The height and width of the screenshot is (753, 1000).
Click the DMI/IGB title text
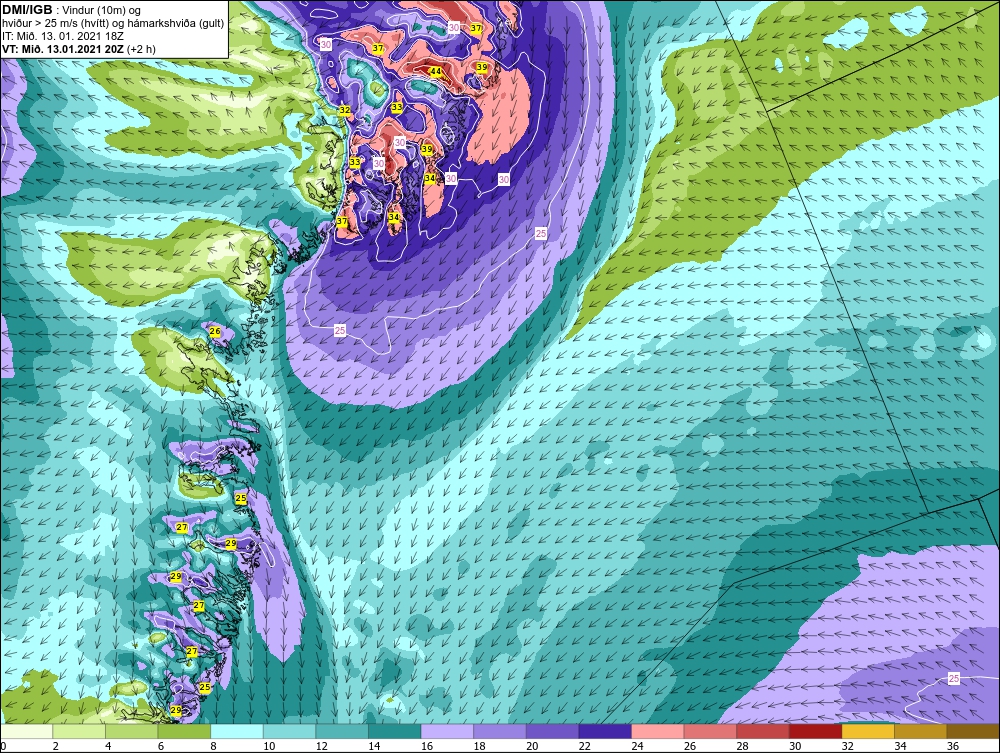point(27,10)
